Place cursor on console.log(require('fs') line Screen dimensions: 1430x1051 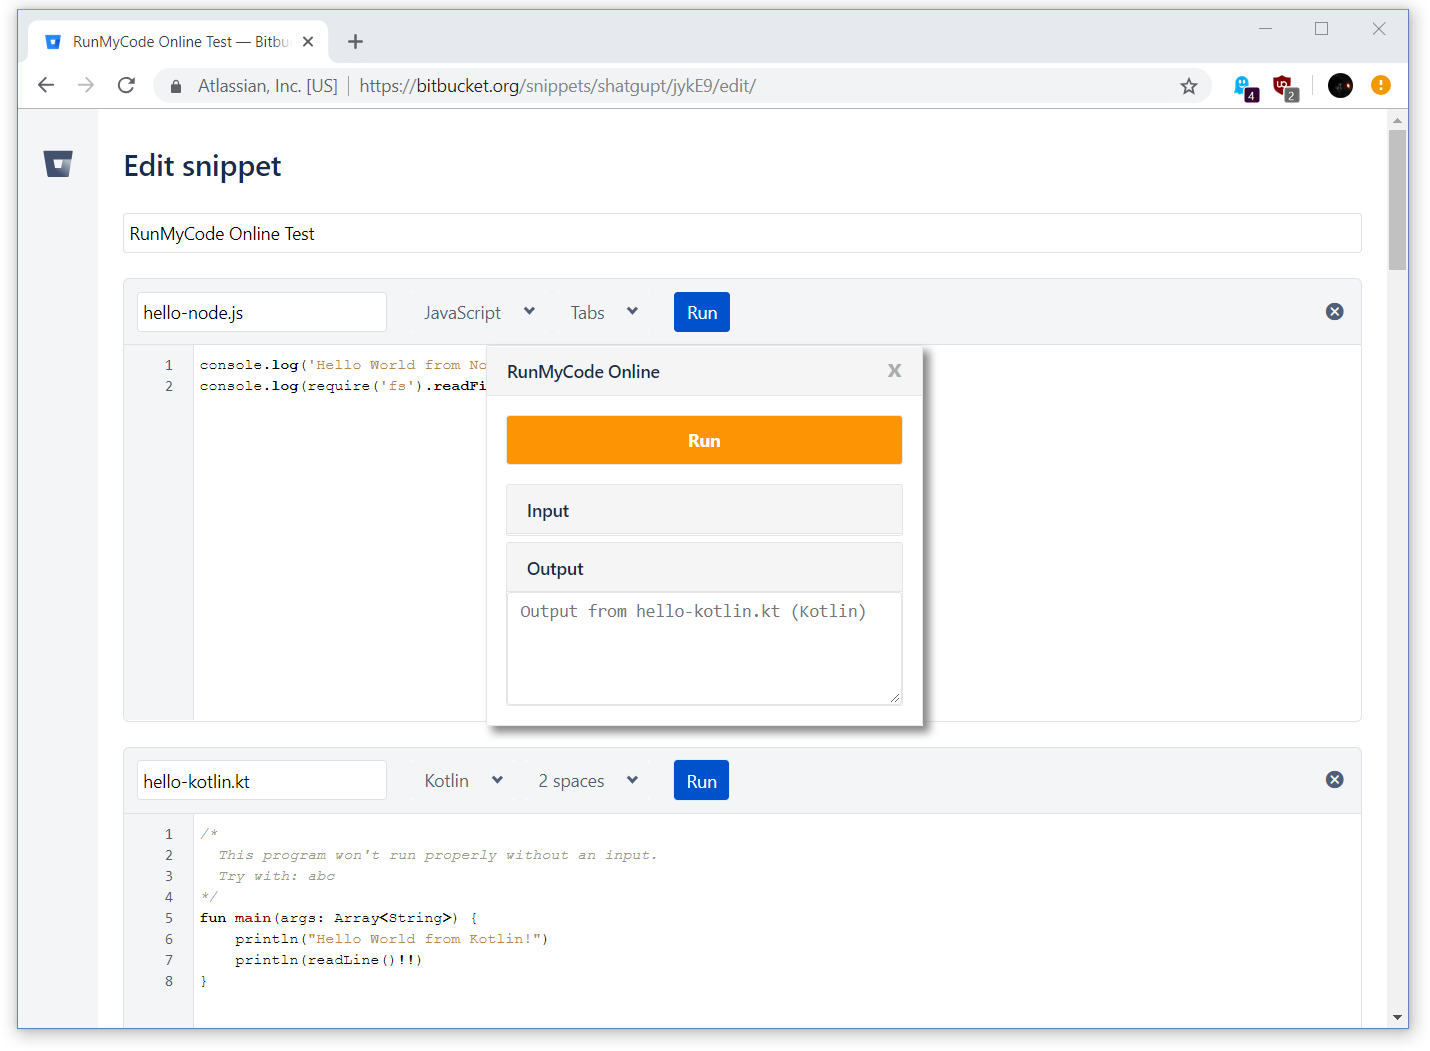coord(343,386)
